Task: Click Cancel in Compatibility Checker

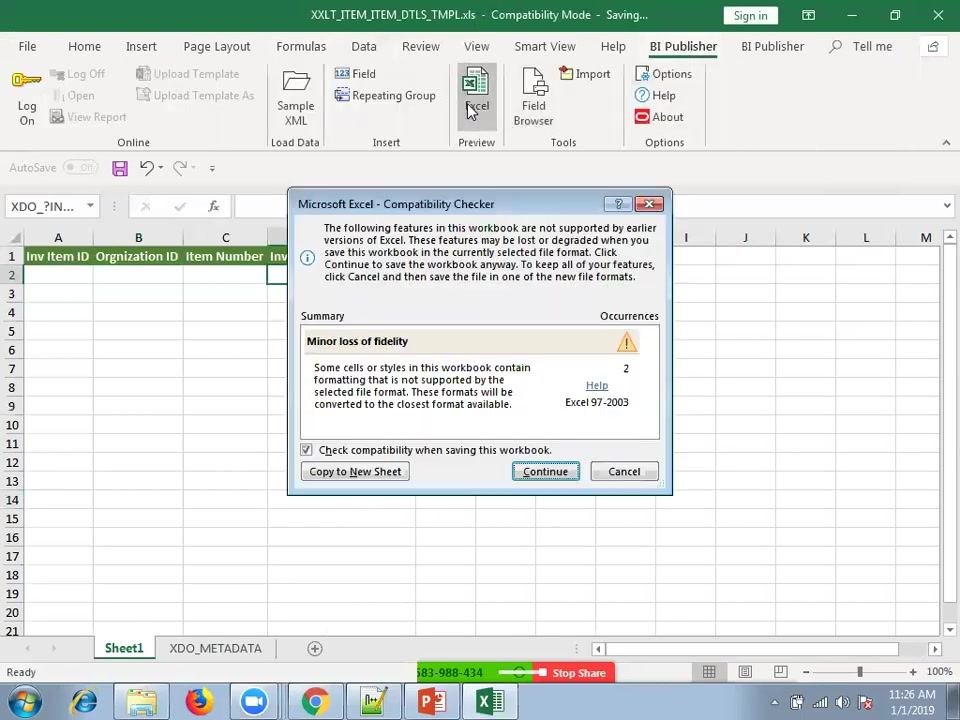Action: (x=624, y=471)
